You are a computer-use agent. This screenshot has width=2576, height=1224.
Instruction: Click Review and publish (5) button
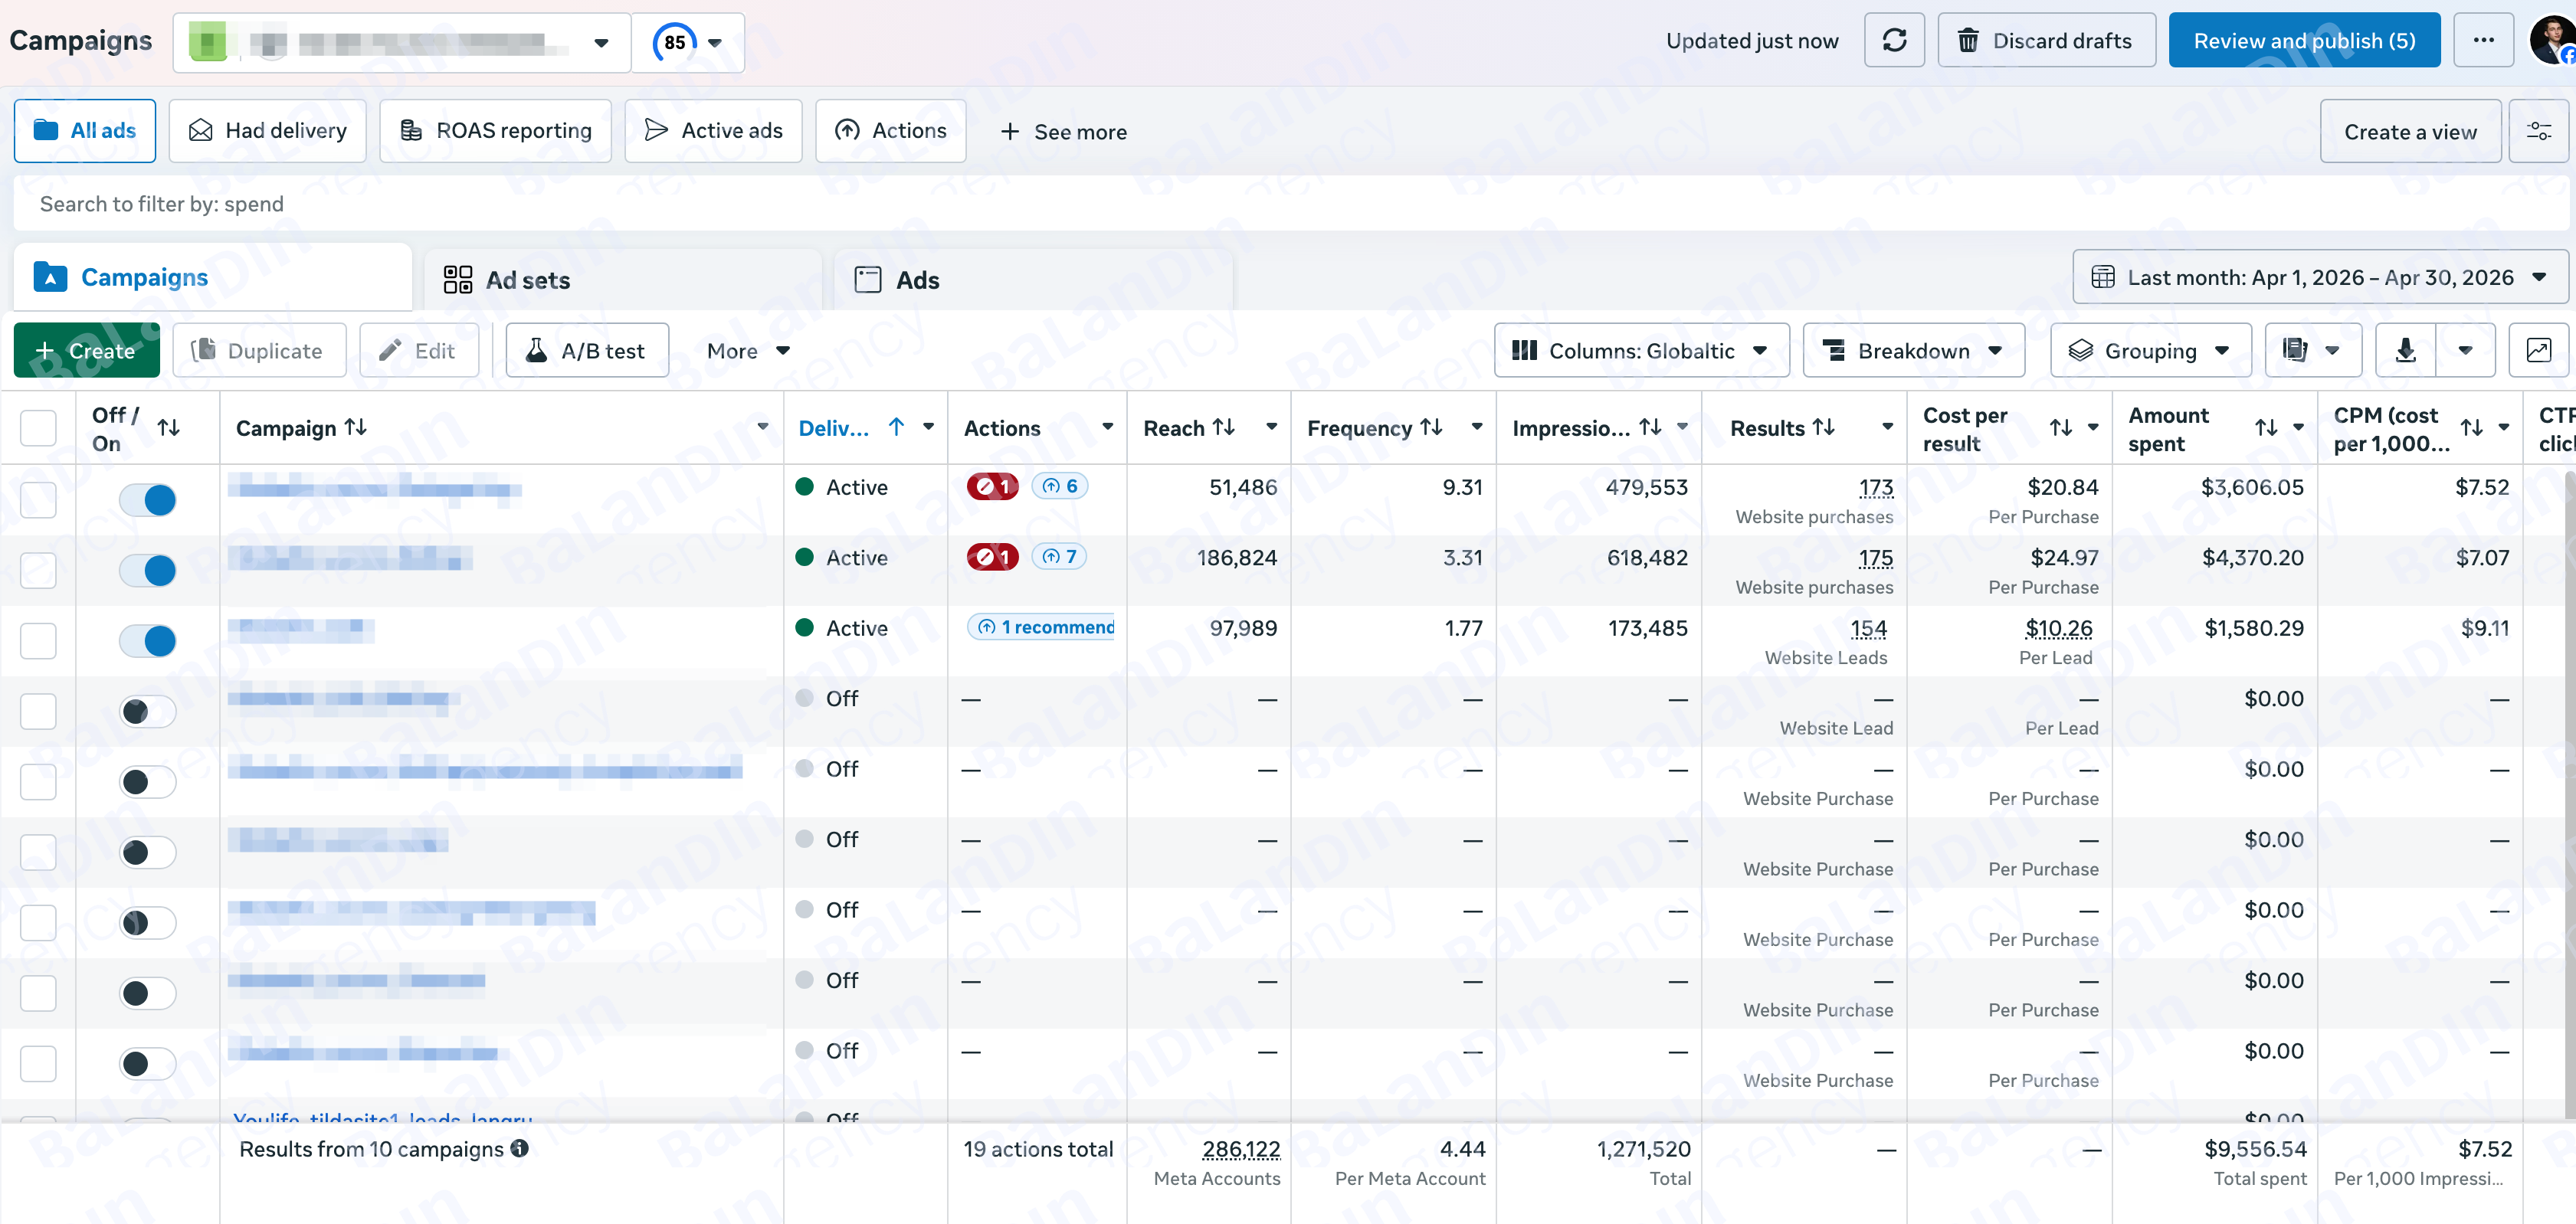2304,41
